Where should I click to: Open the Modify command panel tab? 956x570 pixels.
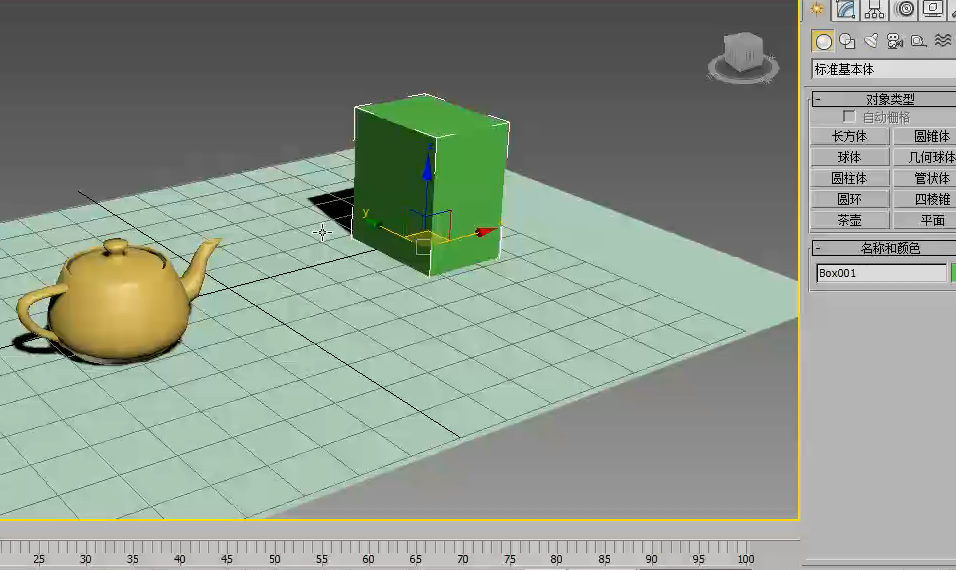[846, 9]
